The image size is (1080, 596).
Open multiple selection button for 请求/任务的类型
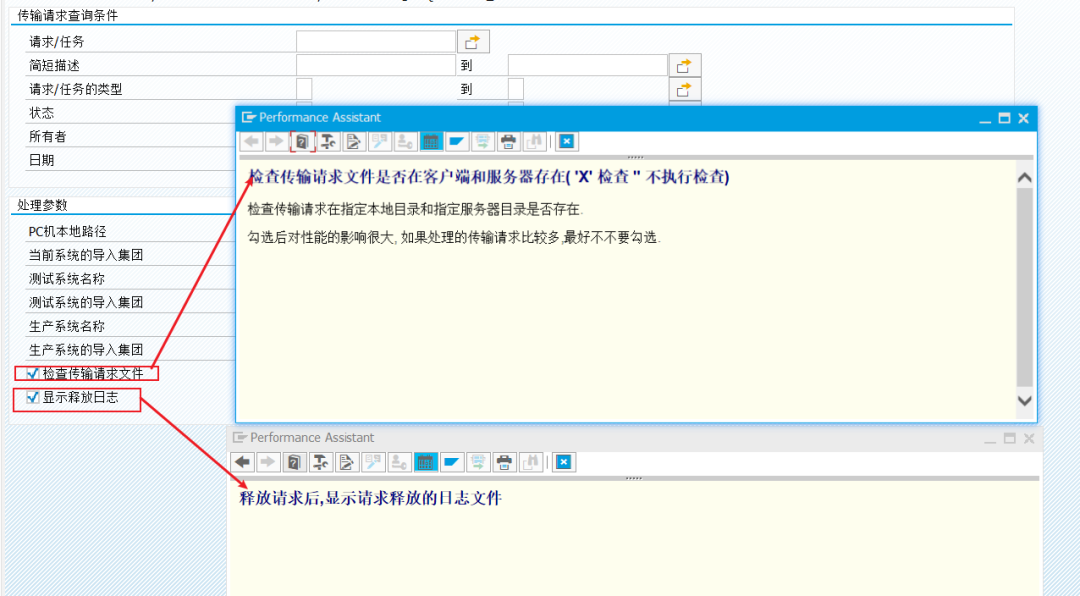click(685, 89)
